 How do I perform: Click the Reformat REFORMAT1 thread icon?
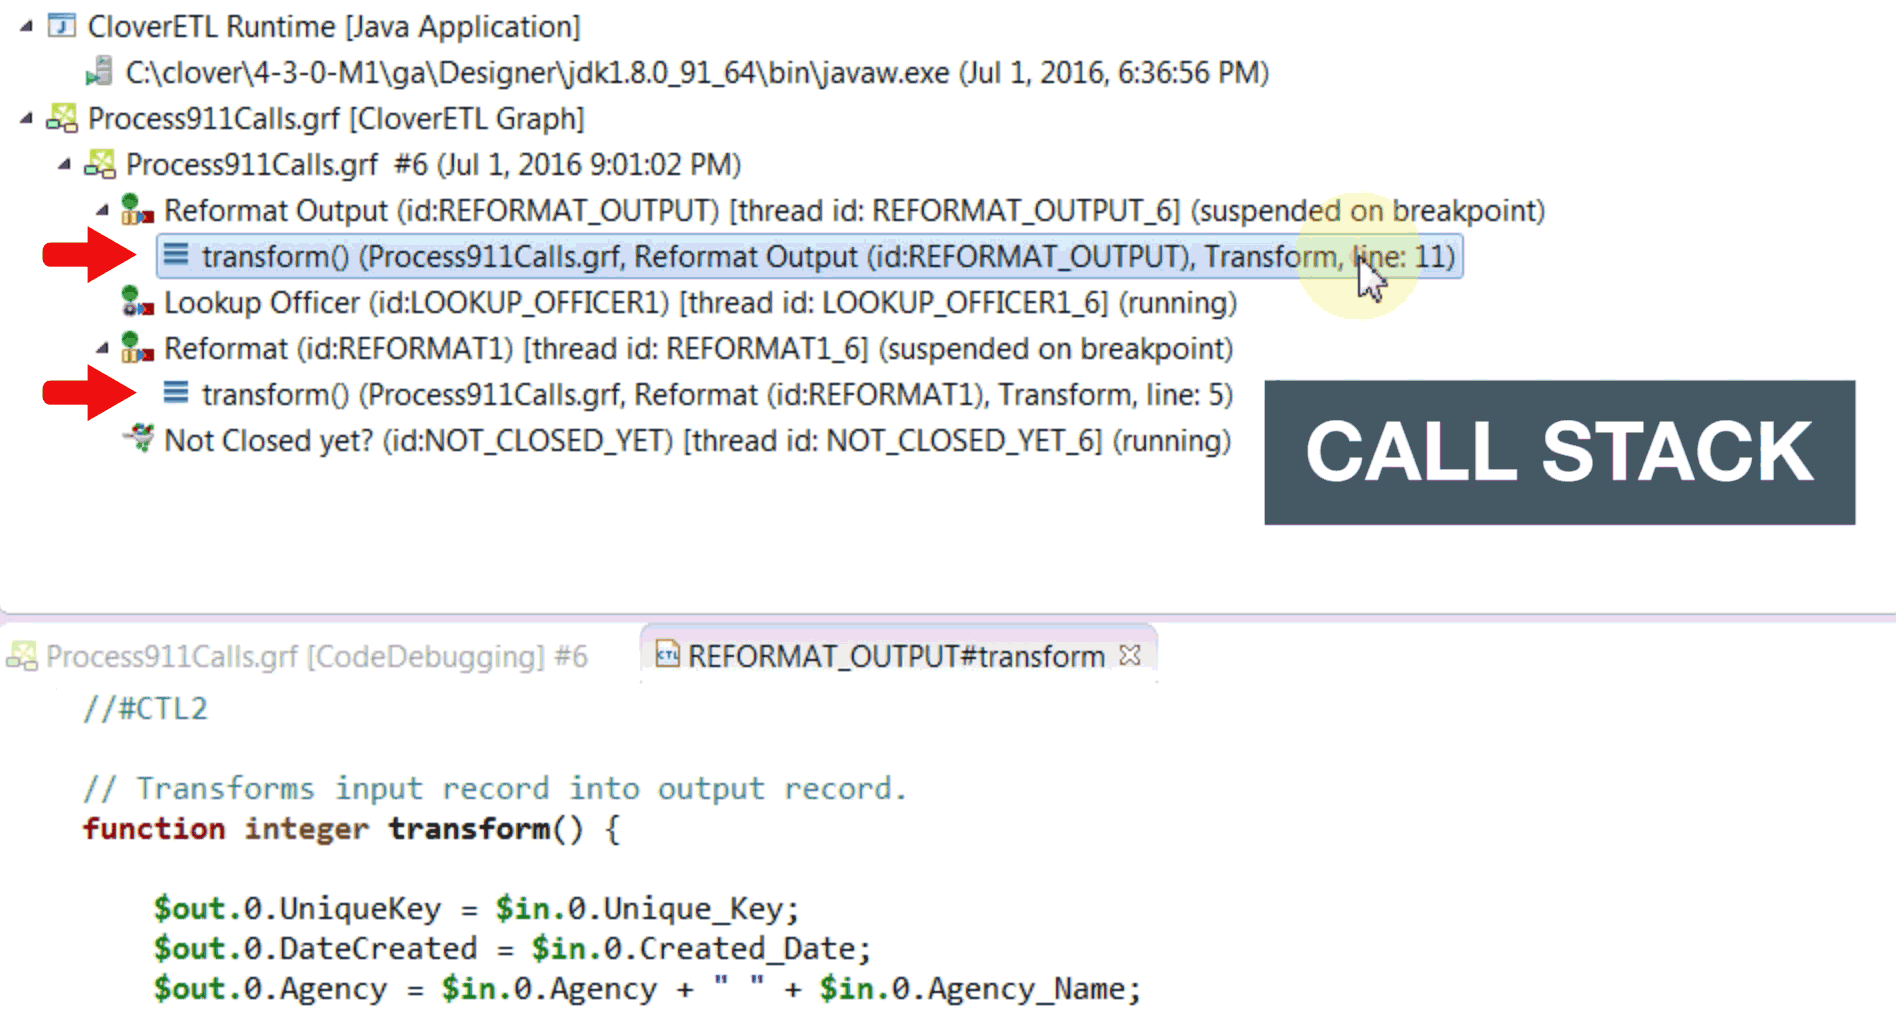pos(137,348)
